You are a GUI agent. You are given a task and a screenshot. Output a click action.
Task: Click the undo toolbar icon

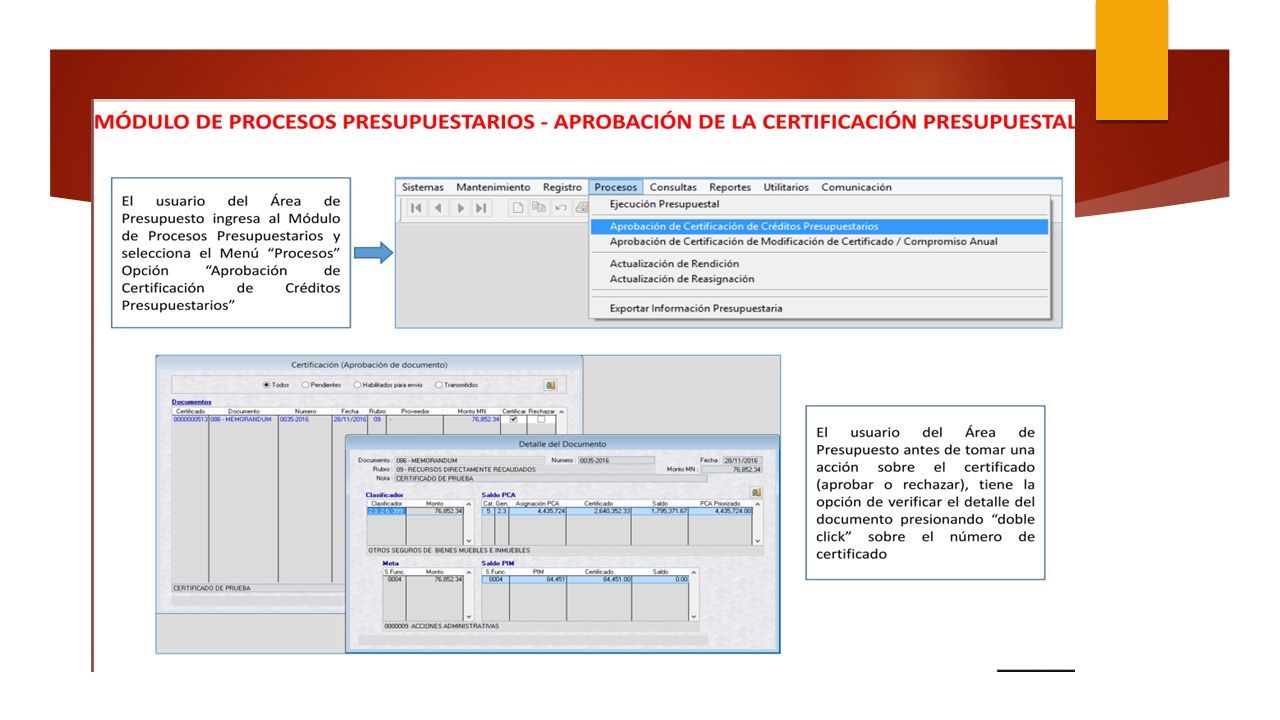tap(561, 208)
